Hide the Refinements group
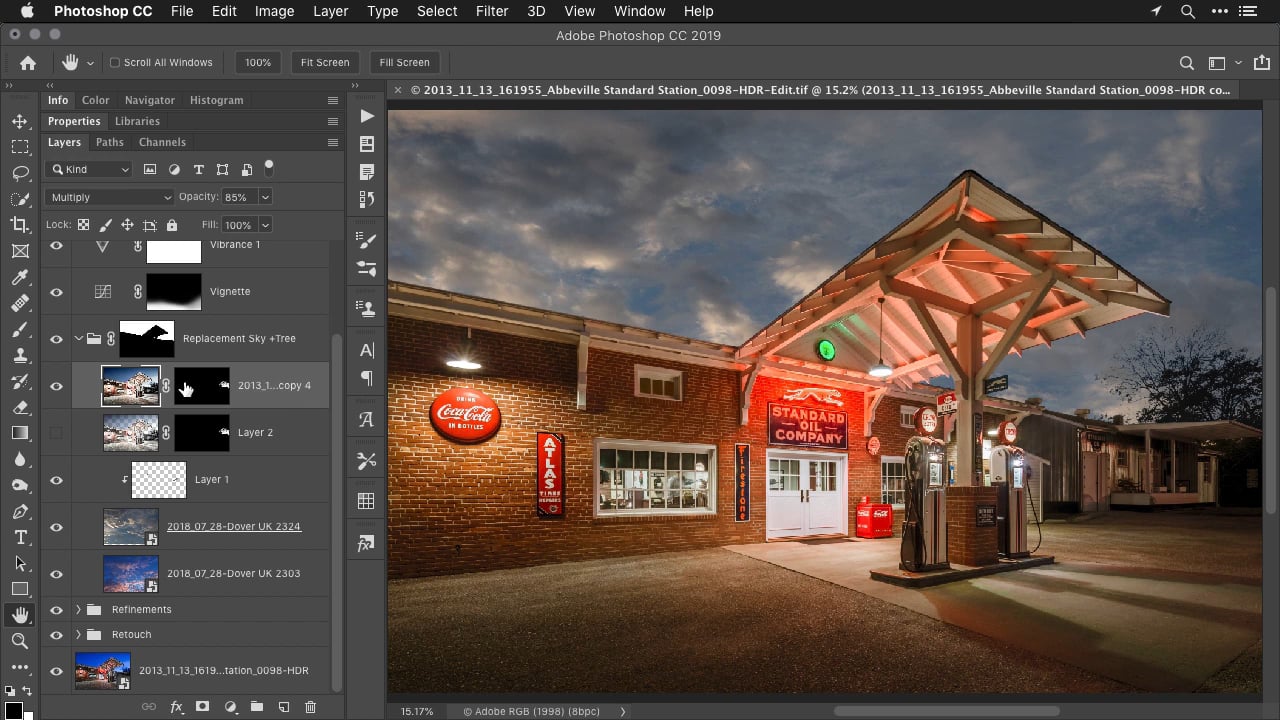The image size is (1280, 720). point(56,610)
